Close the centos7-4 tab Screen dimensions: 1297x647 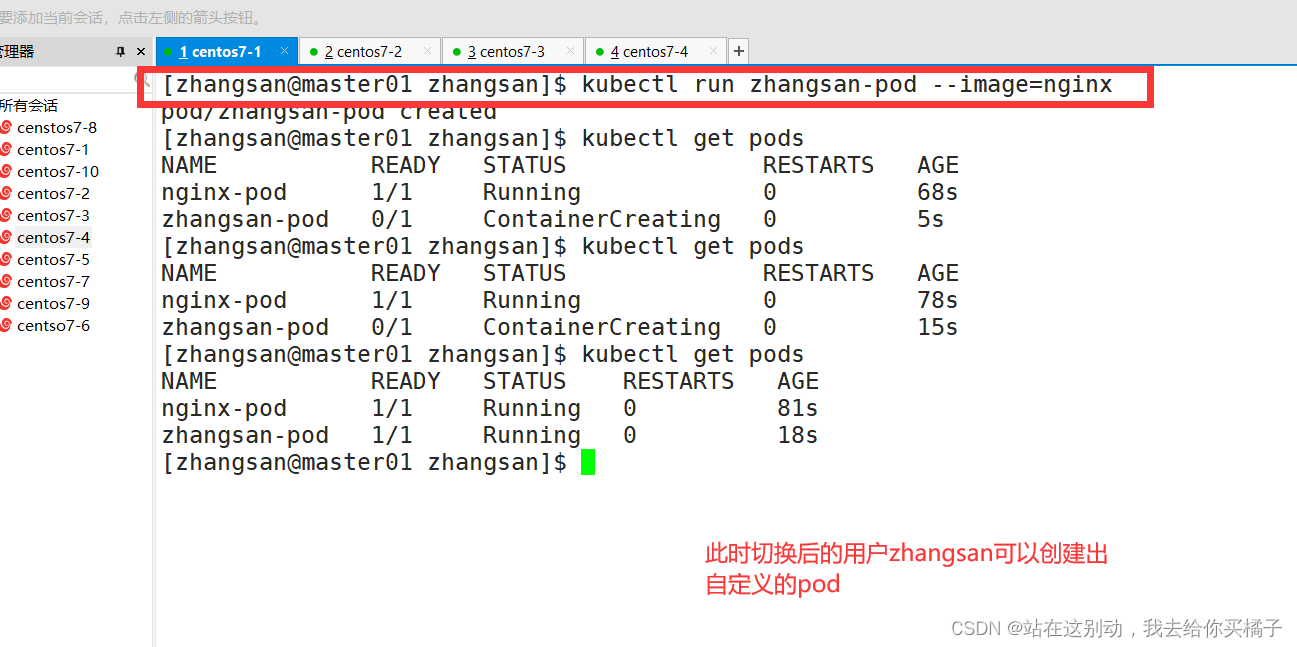coord(713,51)
